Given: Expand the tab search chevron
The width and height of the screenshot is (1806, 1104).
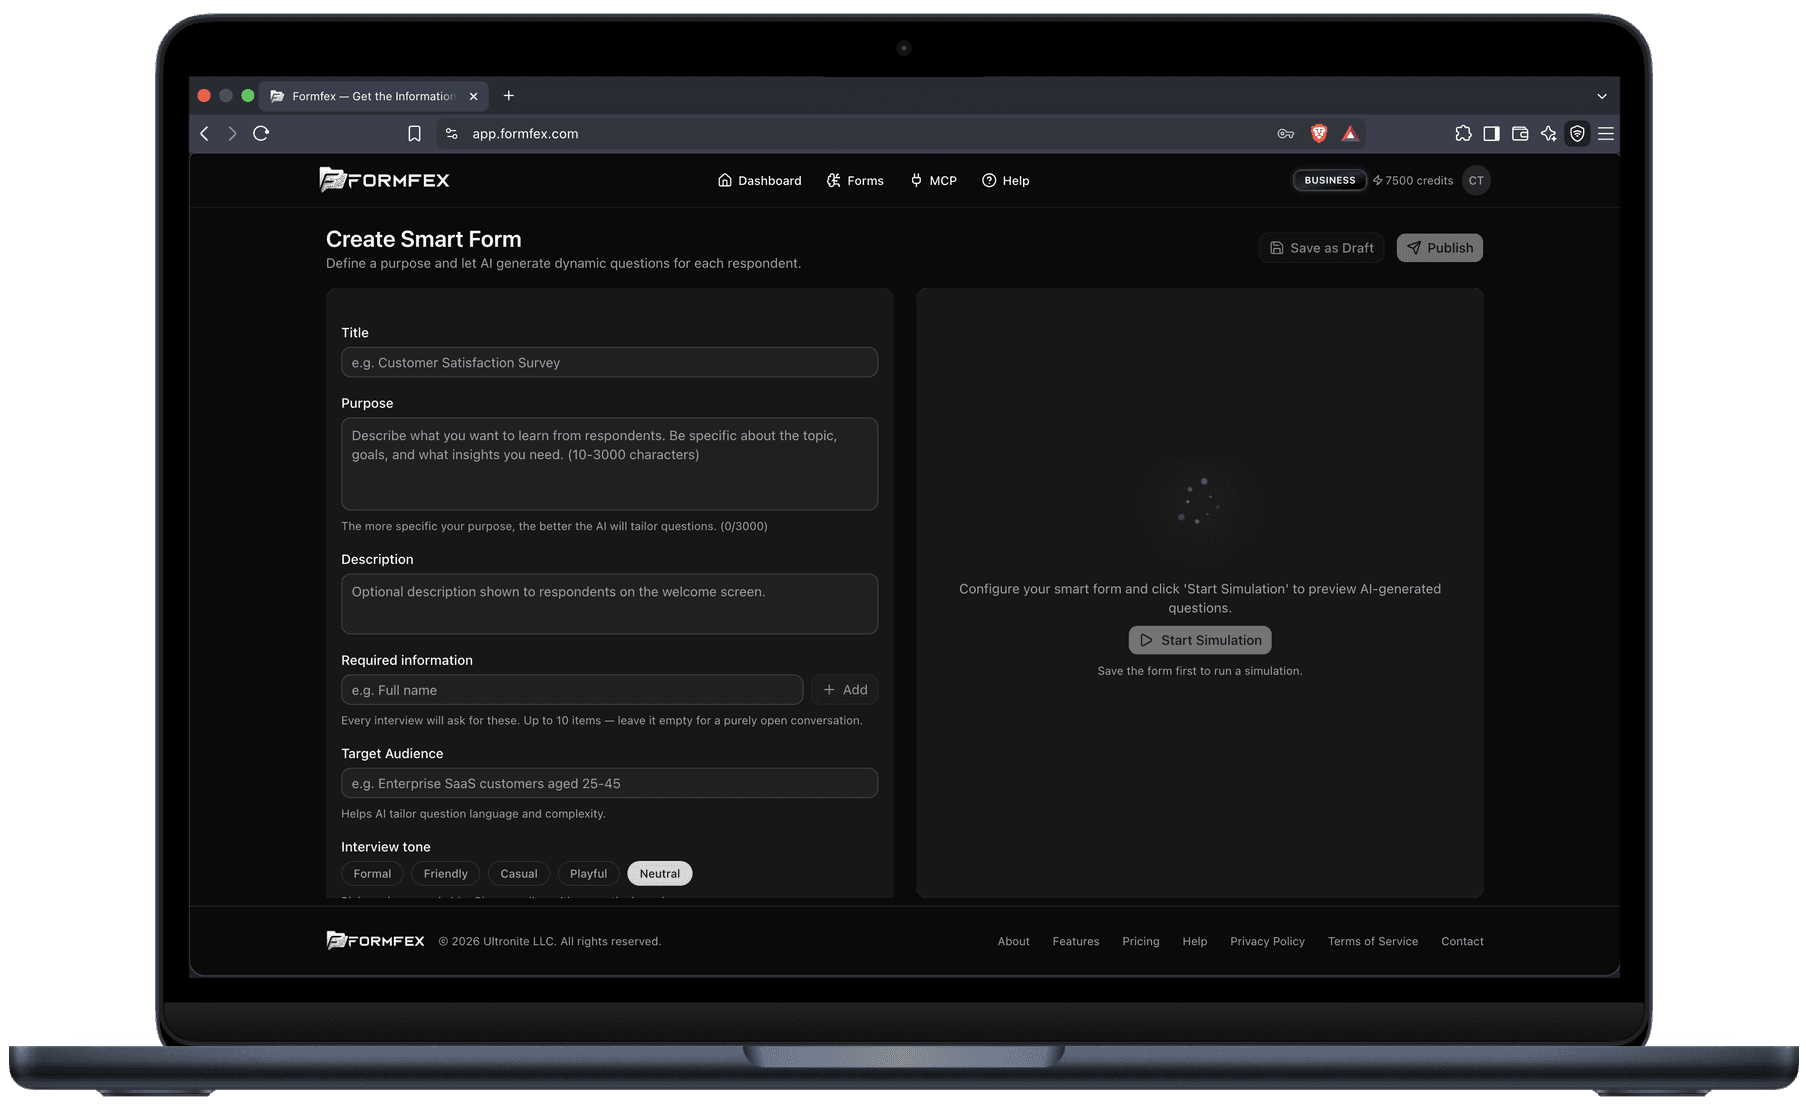Looking at the screenshot, I should coord(1602,96).
